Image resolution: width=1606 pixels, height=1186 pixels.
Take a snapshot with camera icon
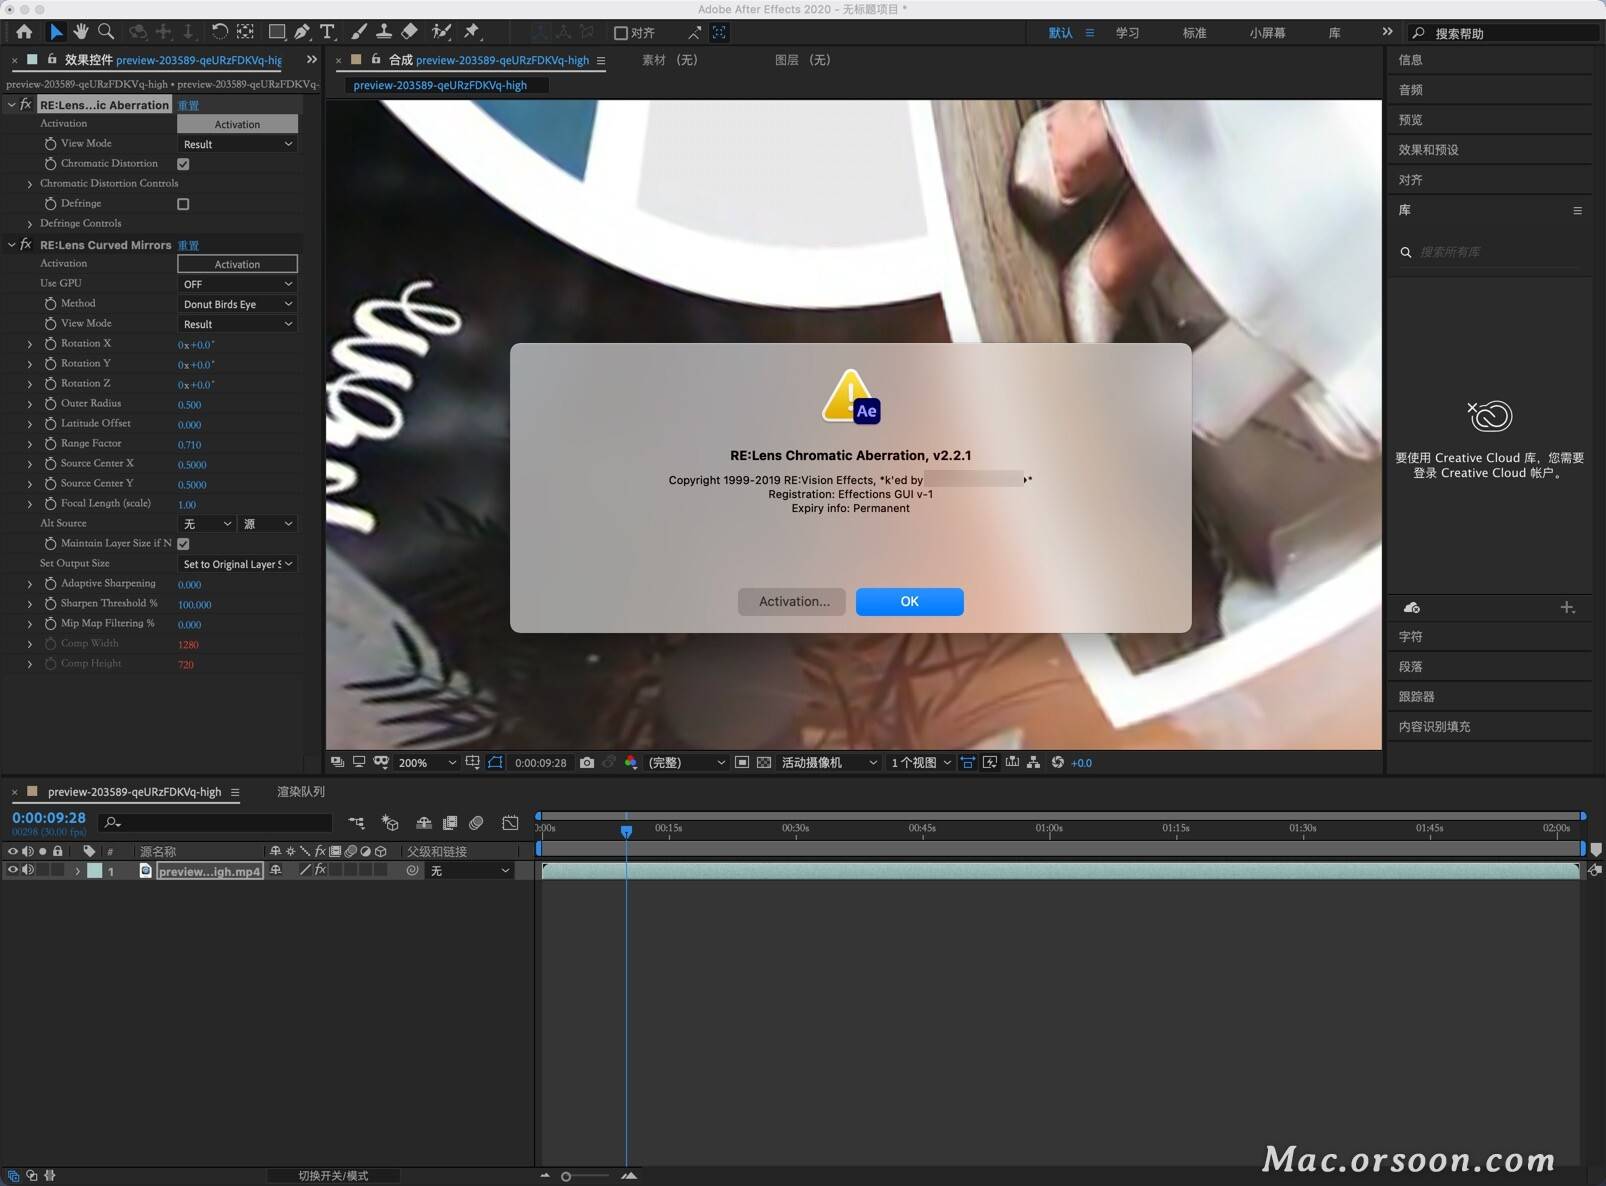[x=587, y=762]
